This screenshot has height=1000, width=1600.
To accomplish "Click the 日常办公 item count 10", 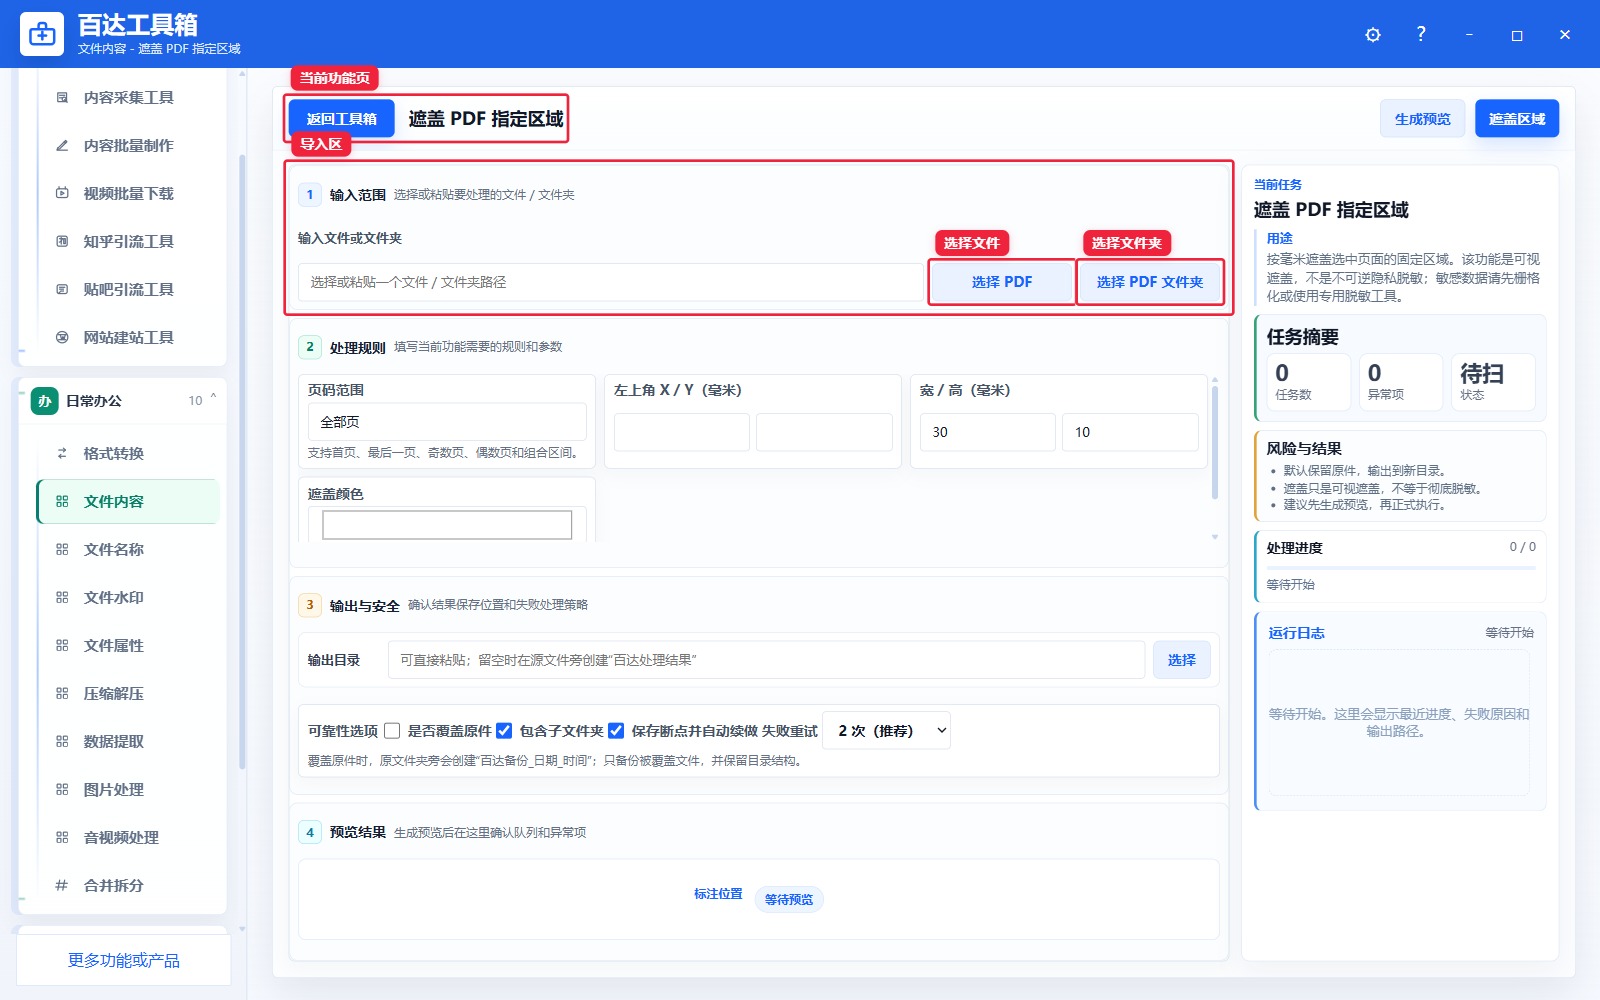I will (x=195, y=401).
